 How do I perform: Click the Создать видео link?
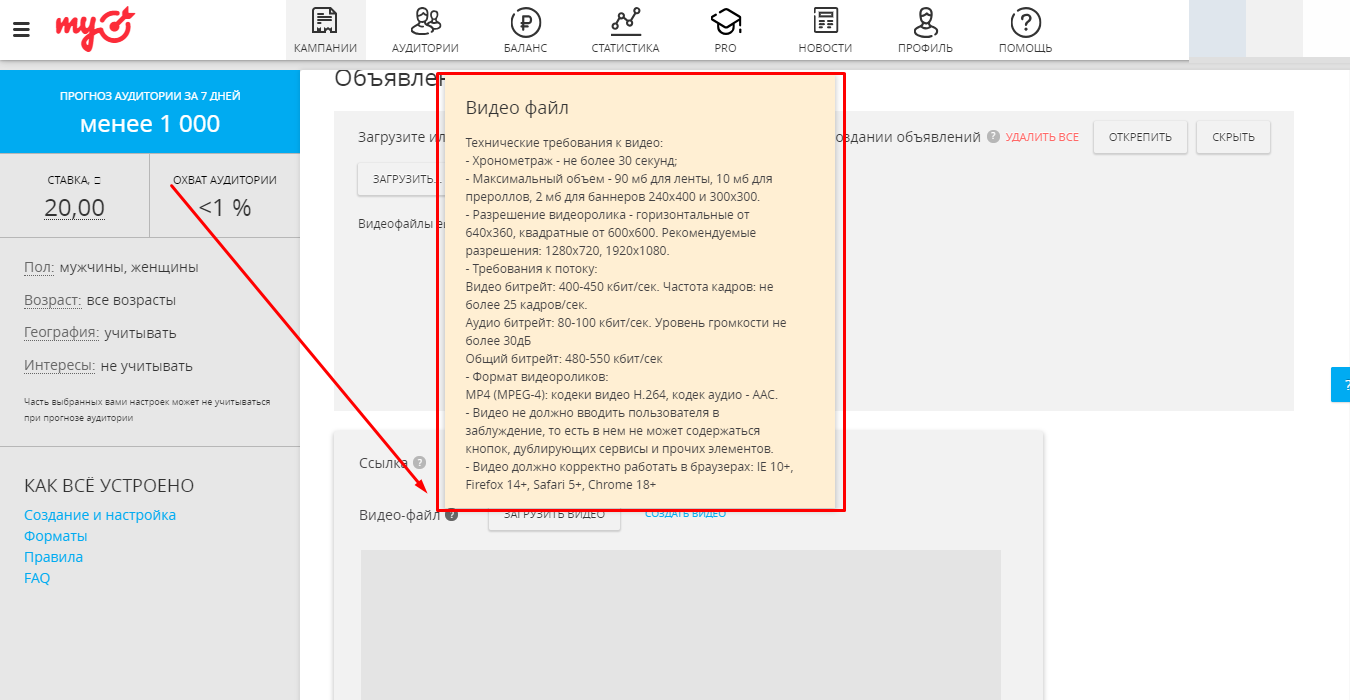(x=685, y=514)
